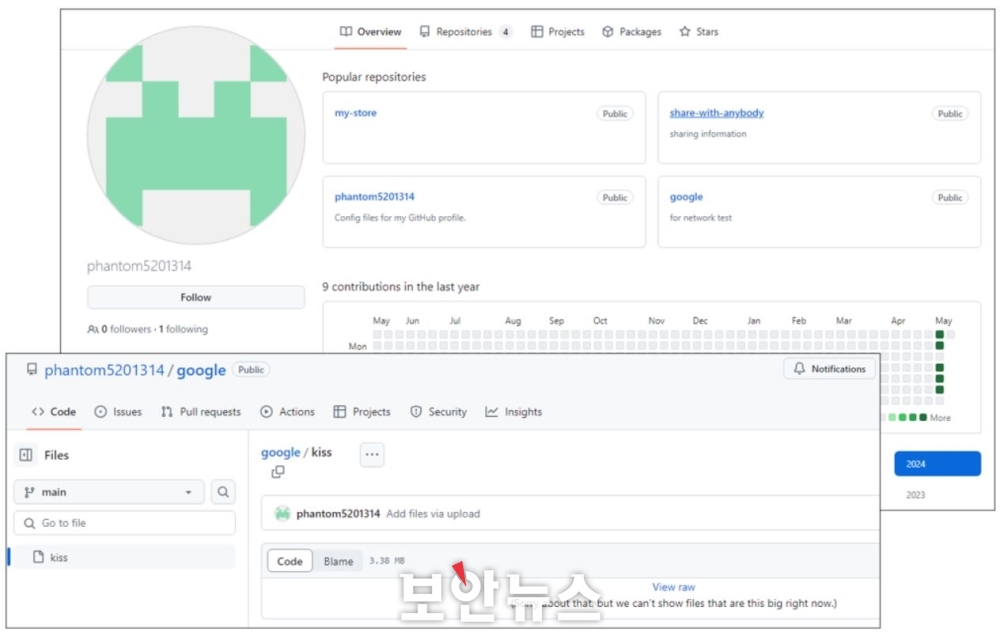1000x637 pixels.
Task: Click the Packages cube icon
Action: point(608,31)
